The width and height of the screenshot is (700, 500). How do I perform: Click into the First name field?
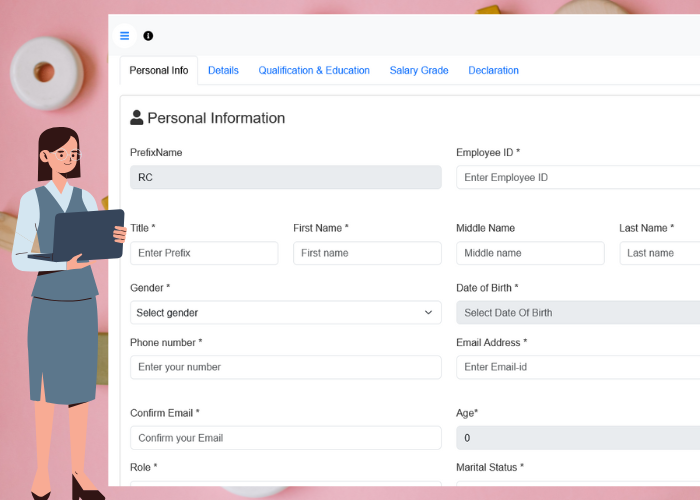pyautogui.click(x=367, y=253)
